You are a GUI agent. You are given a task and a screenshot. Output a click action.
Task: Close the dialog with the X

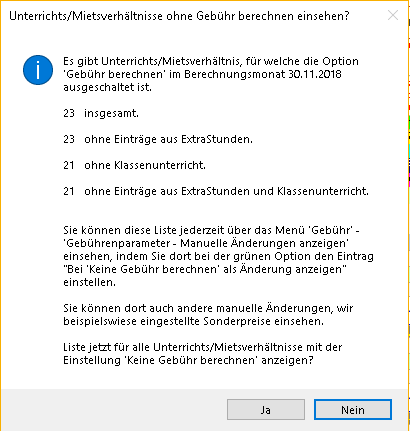[x=393, y=15]
